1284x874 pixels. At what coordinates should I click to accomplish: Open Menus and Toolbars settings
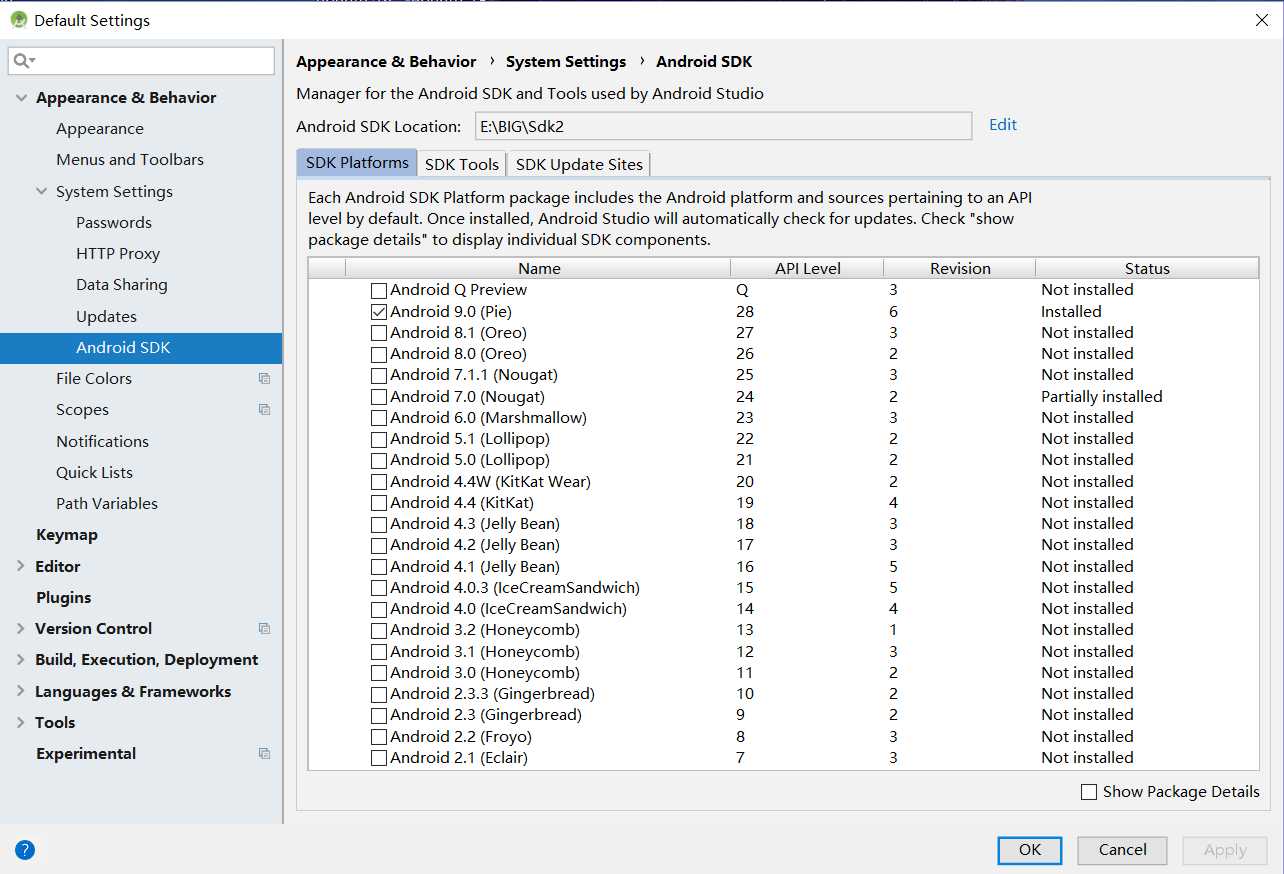pyautogui.click(x=130, y=159)
